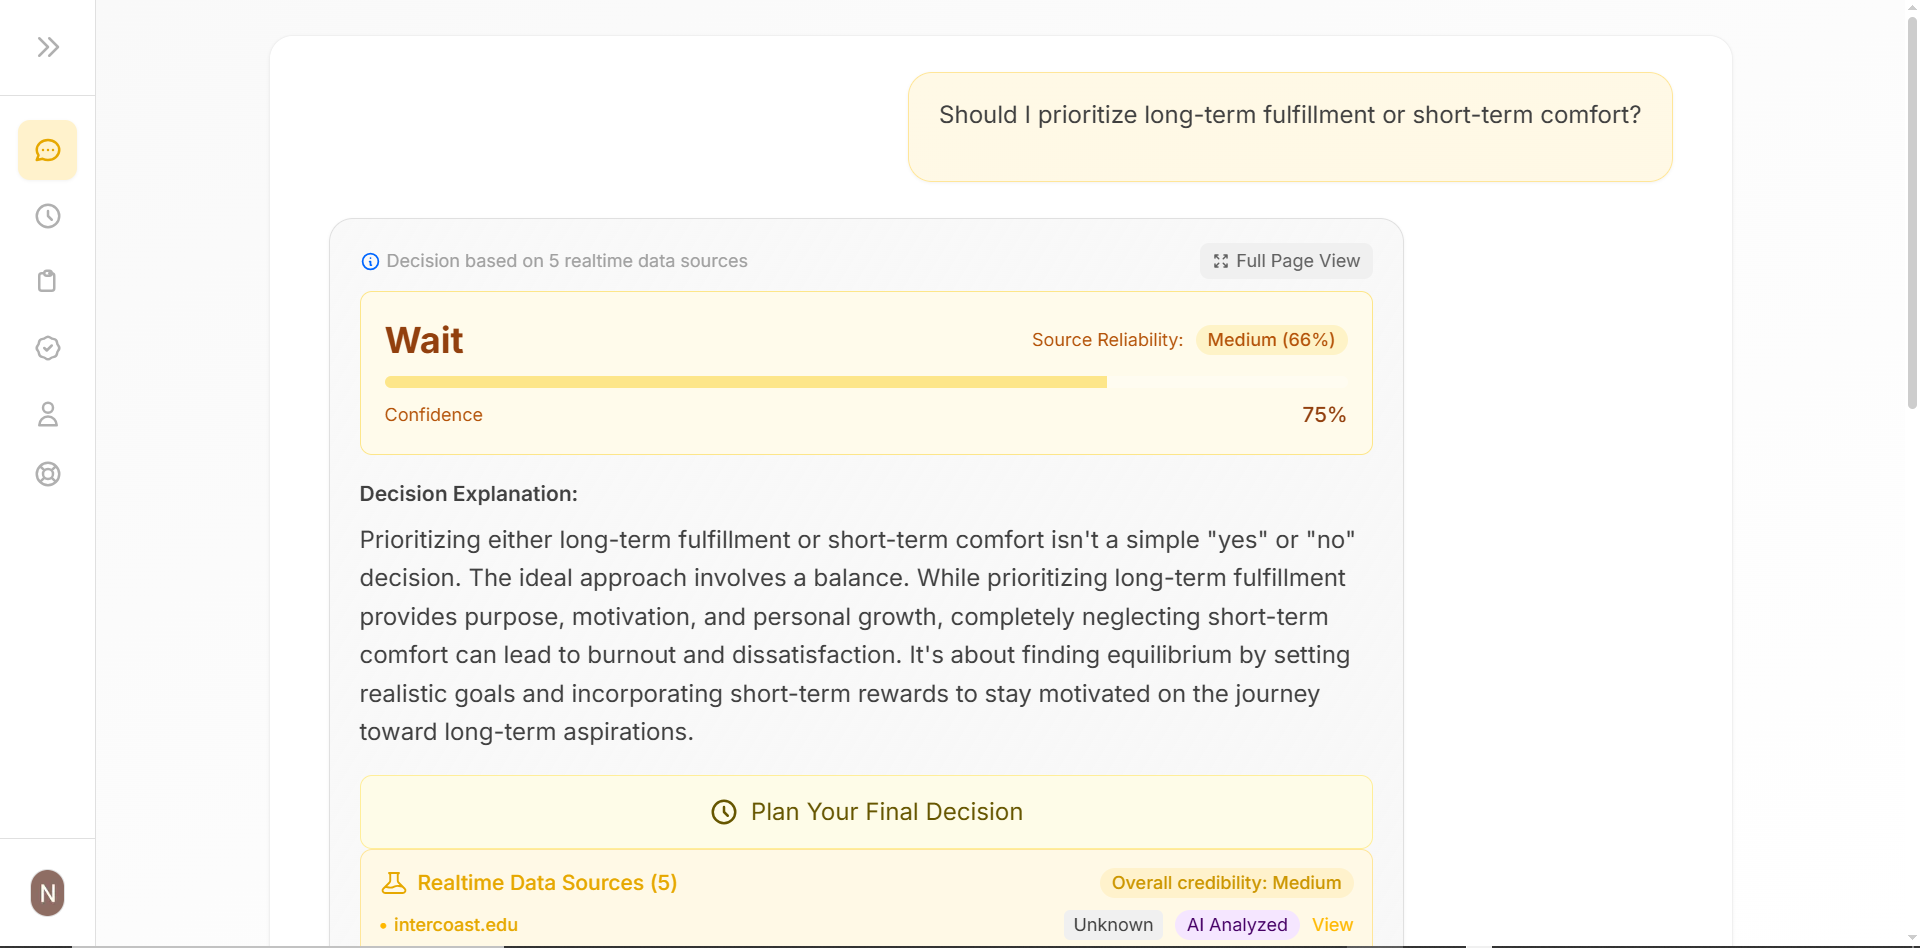Click View for intercoast.edu source
The height and width of the screenshot is (948, 1920).
(1332, 925)
